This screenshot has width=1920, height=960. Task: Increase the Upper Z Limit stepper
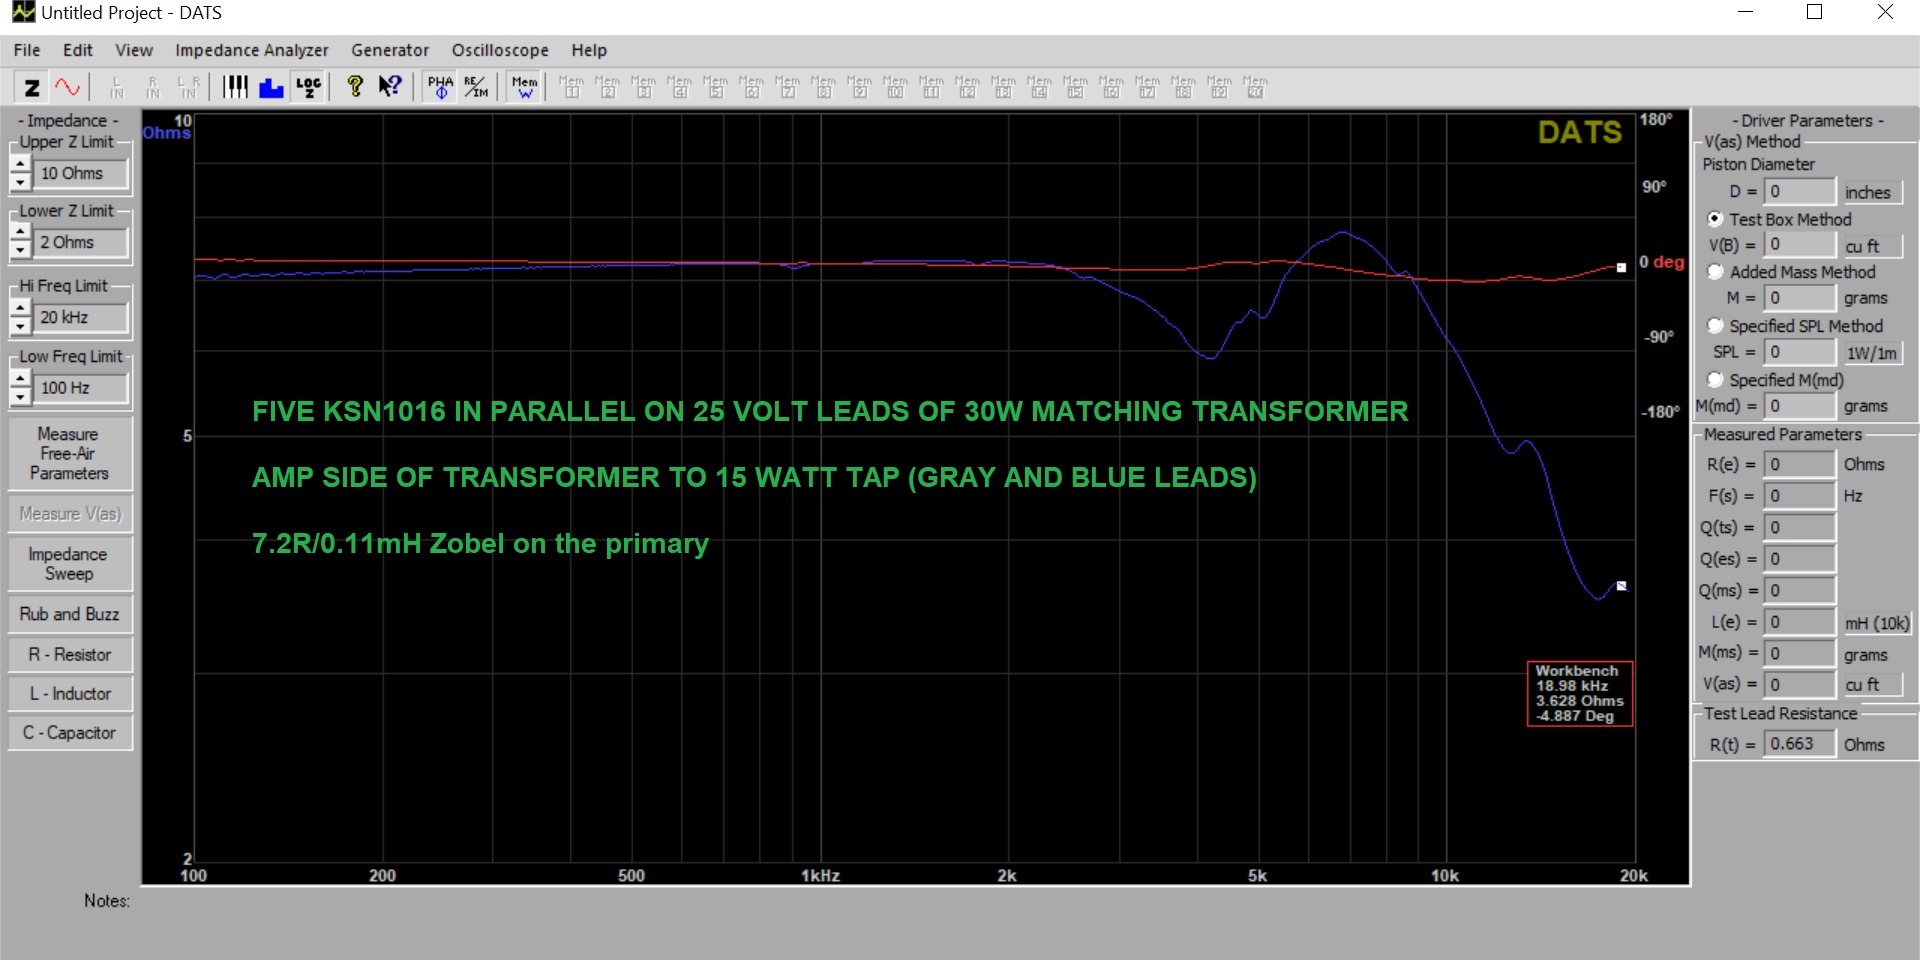[x=20, y=164]
